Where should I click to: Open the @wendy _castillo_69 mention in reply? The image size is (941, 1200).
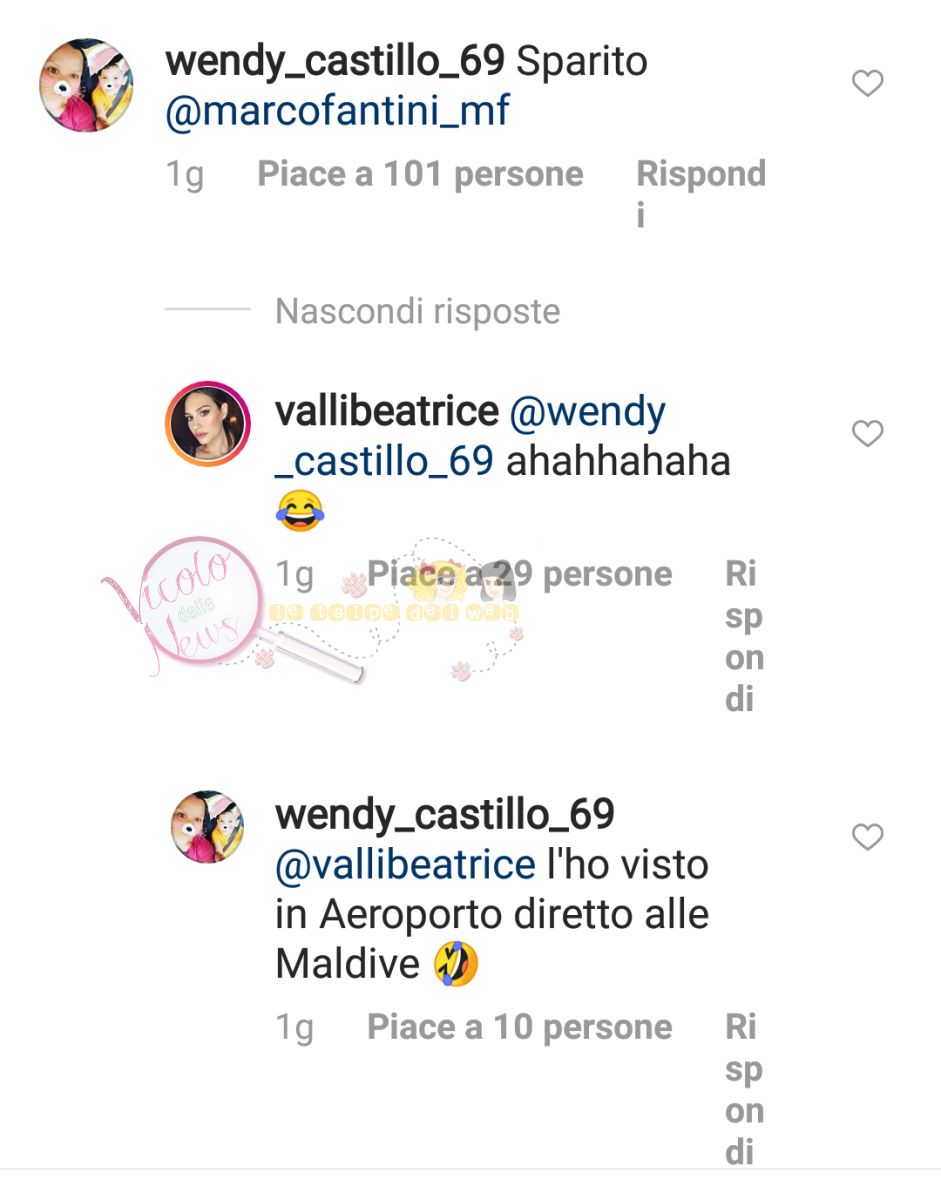coord(470,437)
